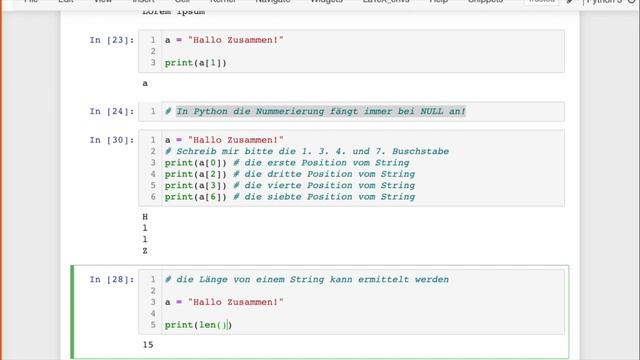This screenshot has height=360, width=640.
Task: Place cursor on a = "Hallo Zusammen!" in cell In [23]
Action: point(224,40)
